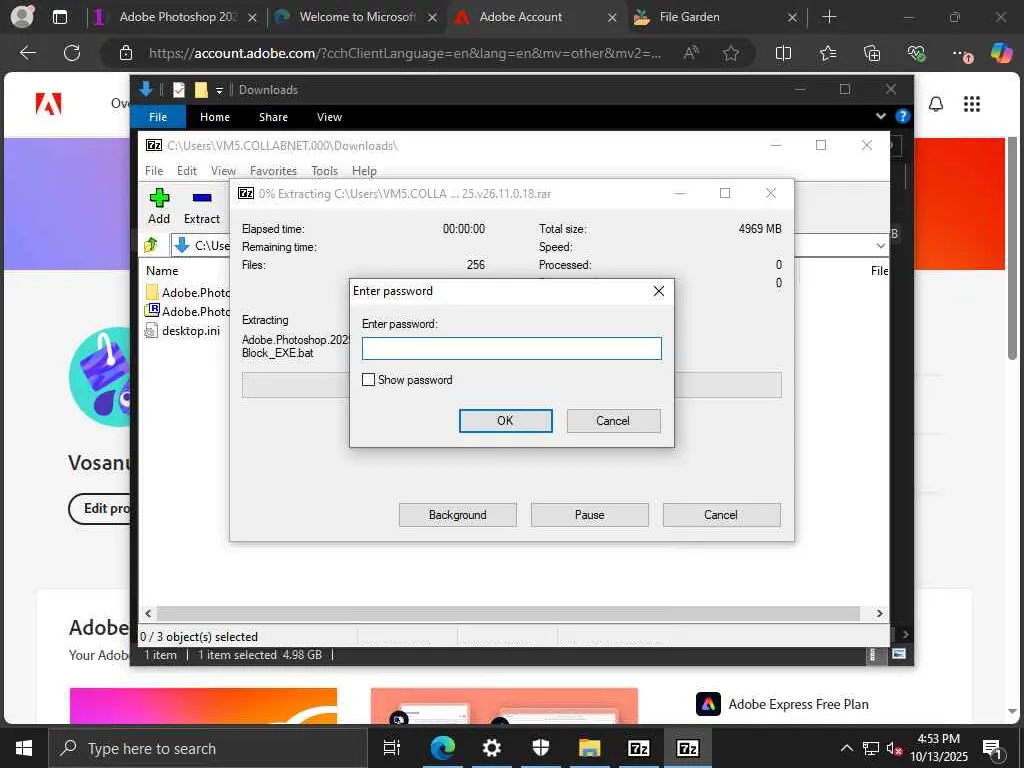Send extraction to Background

click(457, 515)
